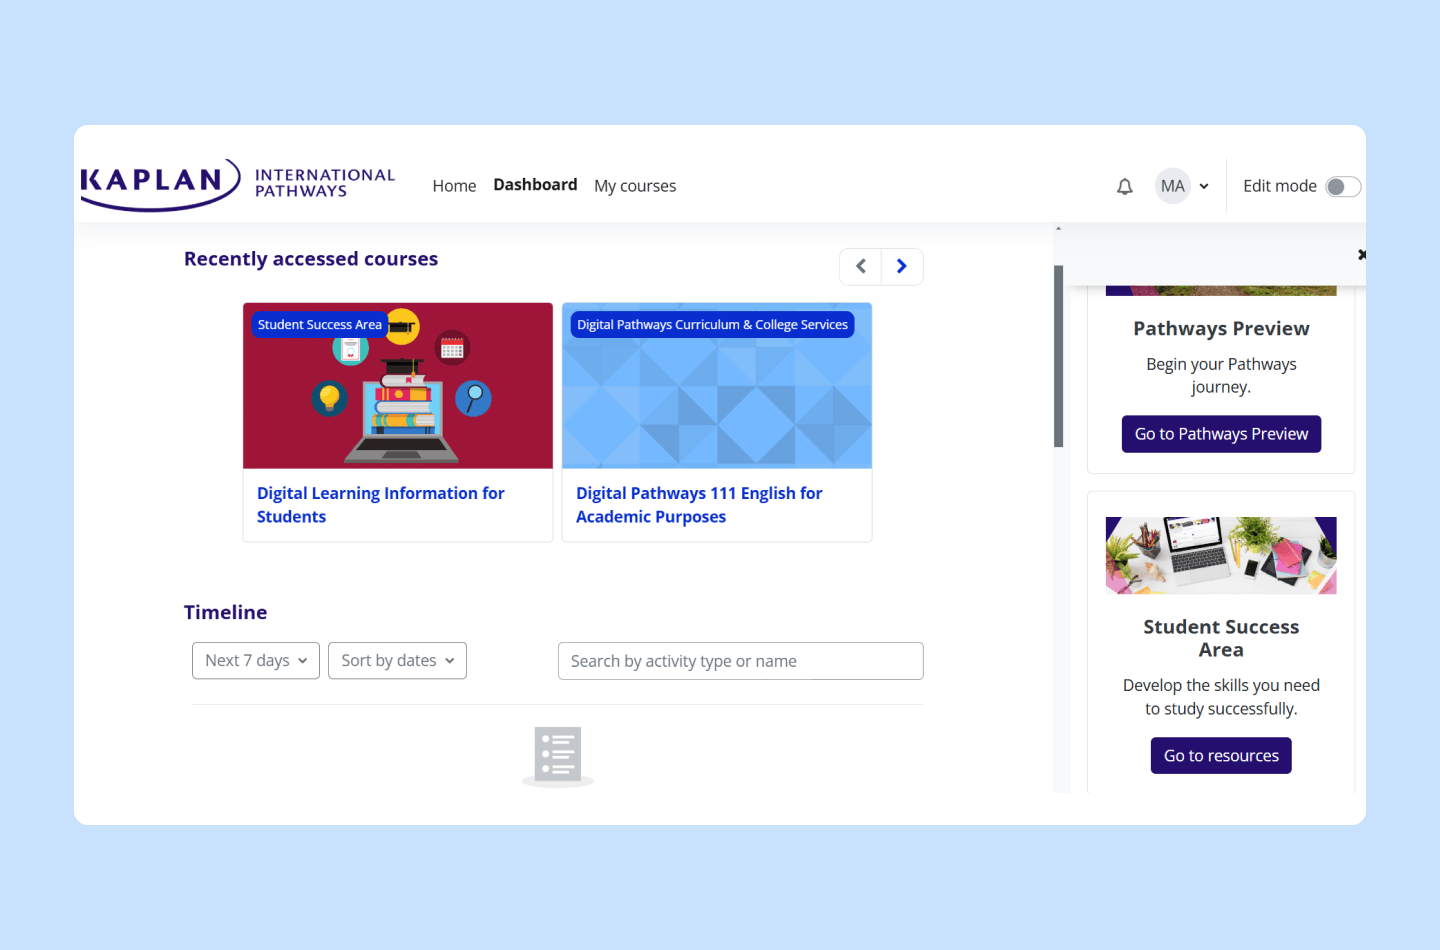Switch to the My courses tab
Screen dimensions: 1440x950
(x=635, y=186)
